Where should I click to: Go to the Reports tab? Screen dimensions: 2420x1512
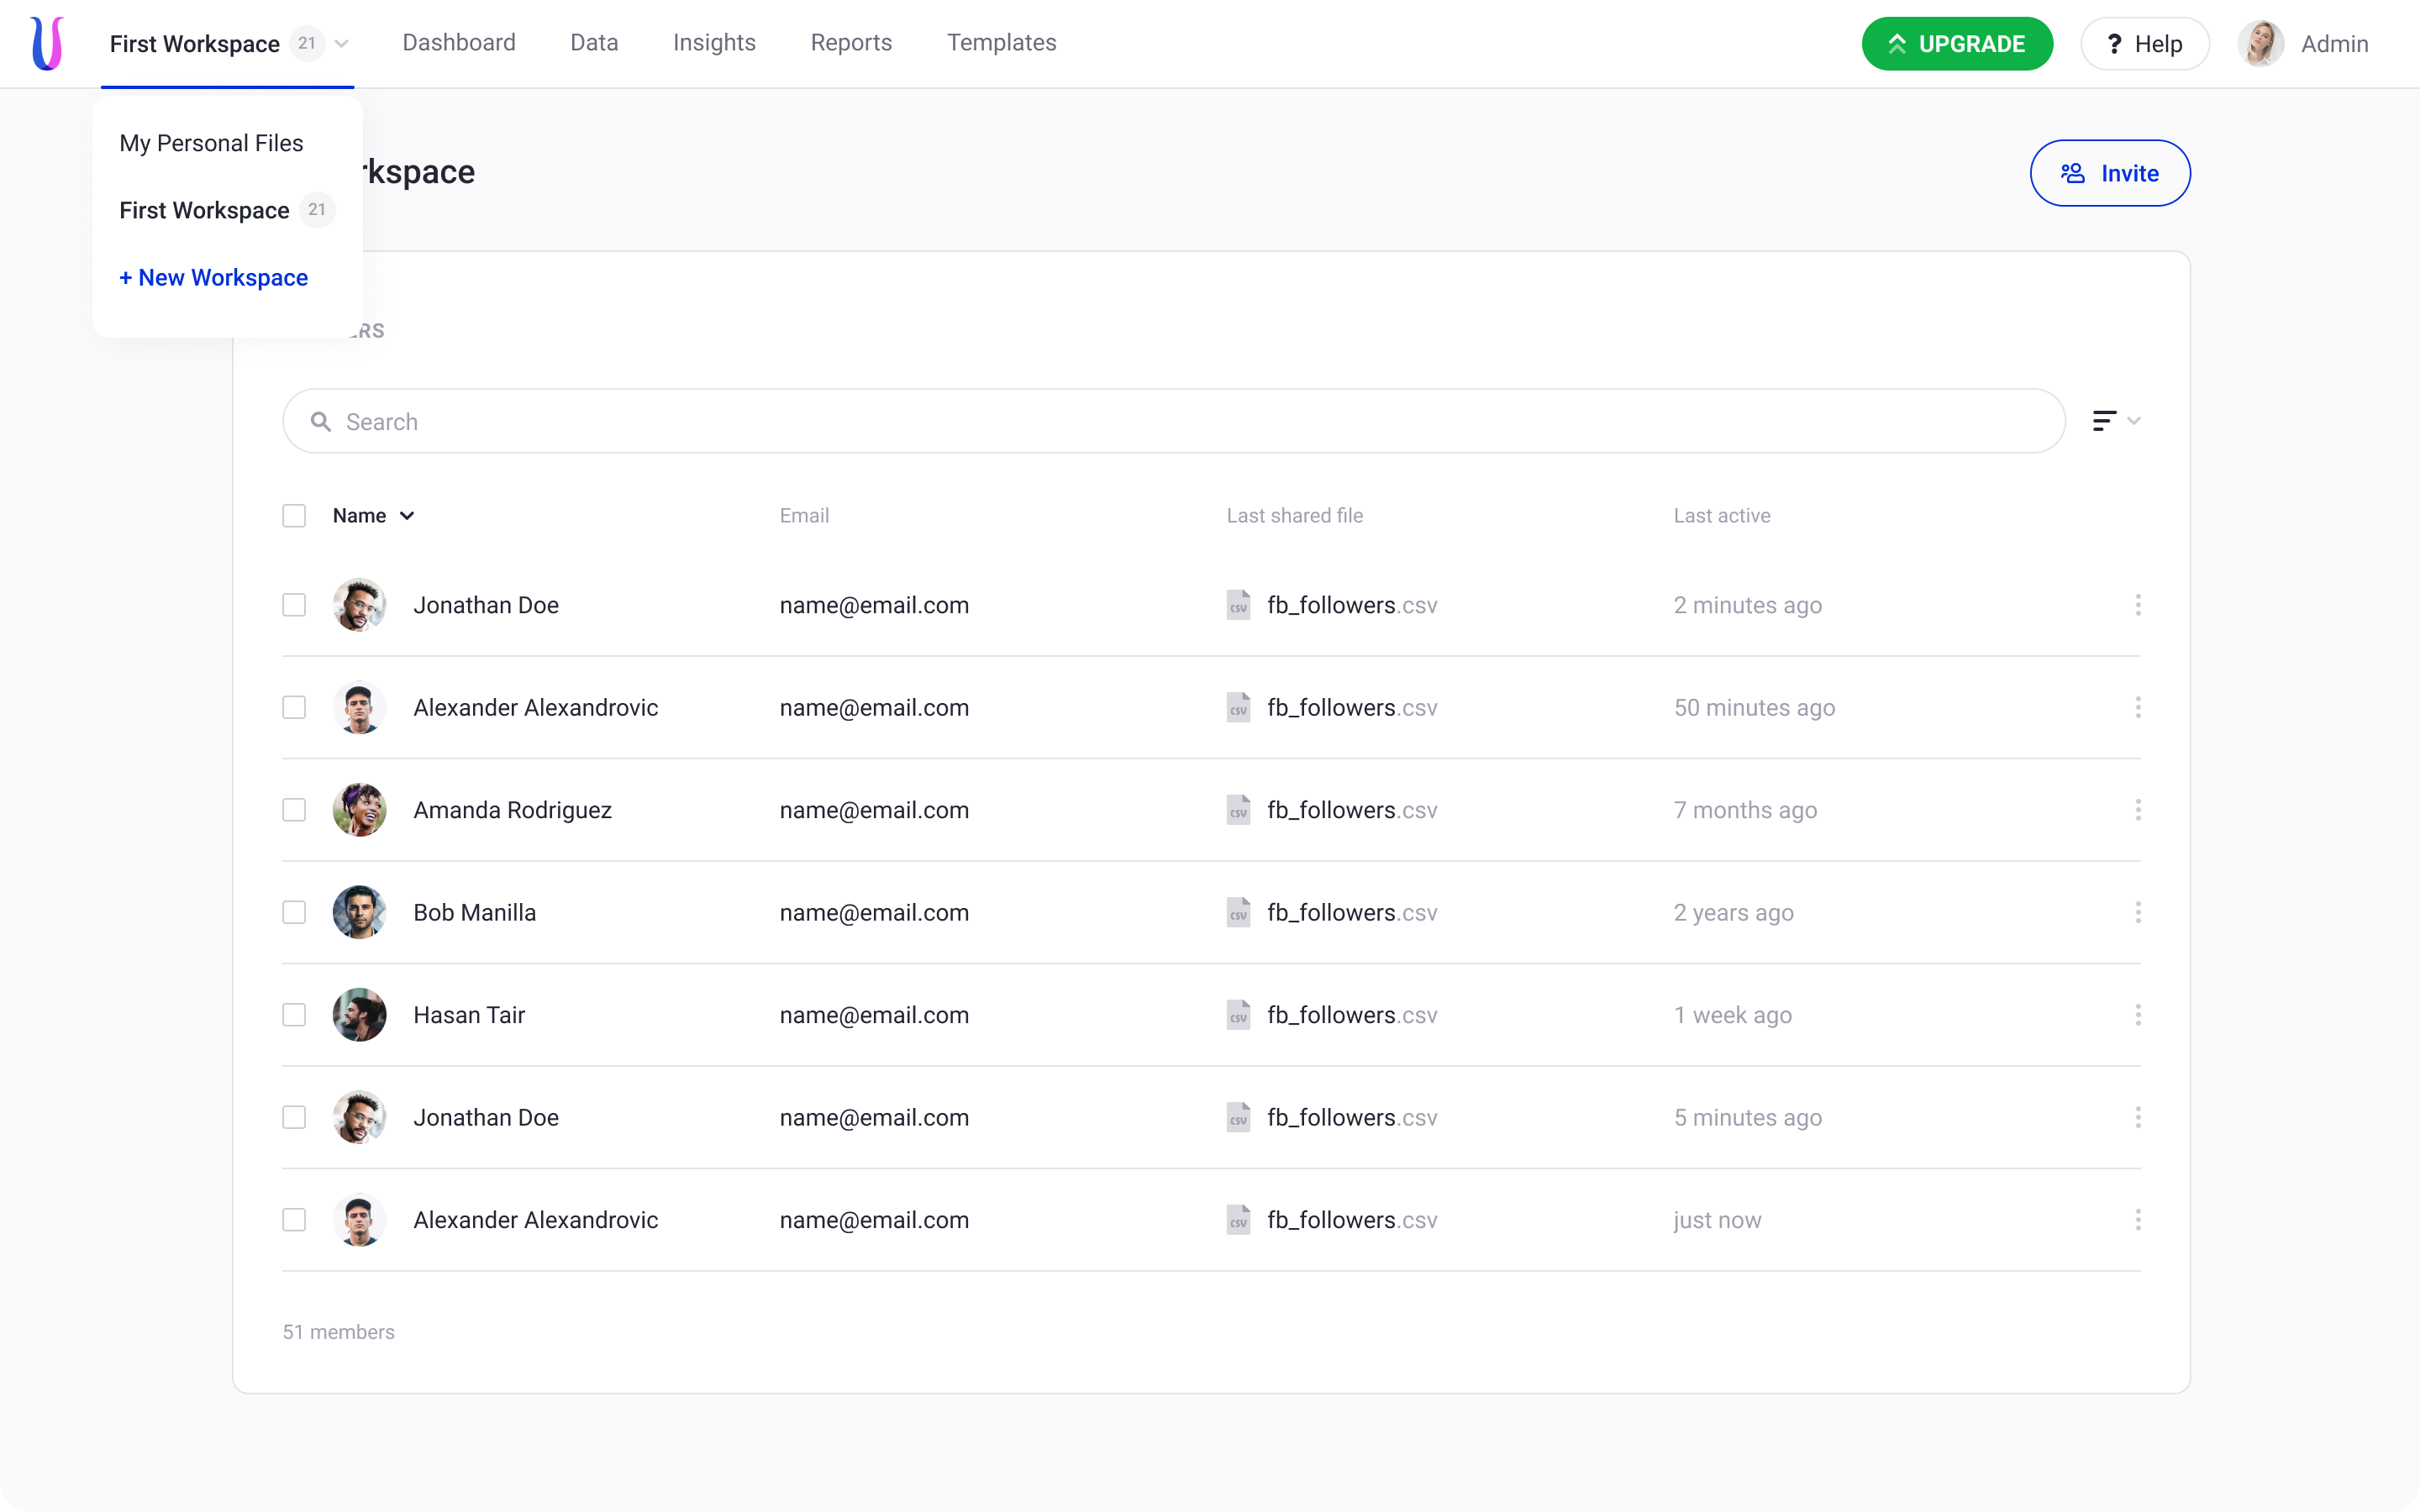pyautogui.click(x=851, y=43)
